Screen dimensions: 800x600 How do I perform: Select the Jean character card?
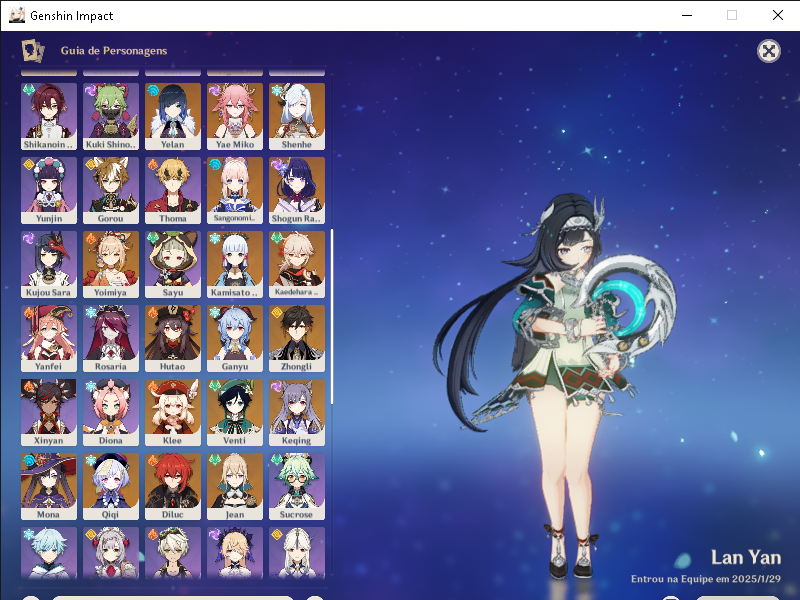tap(235, 486)
